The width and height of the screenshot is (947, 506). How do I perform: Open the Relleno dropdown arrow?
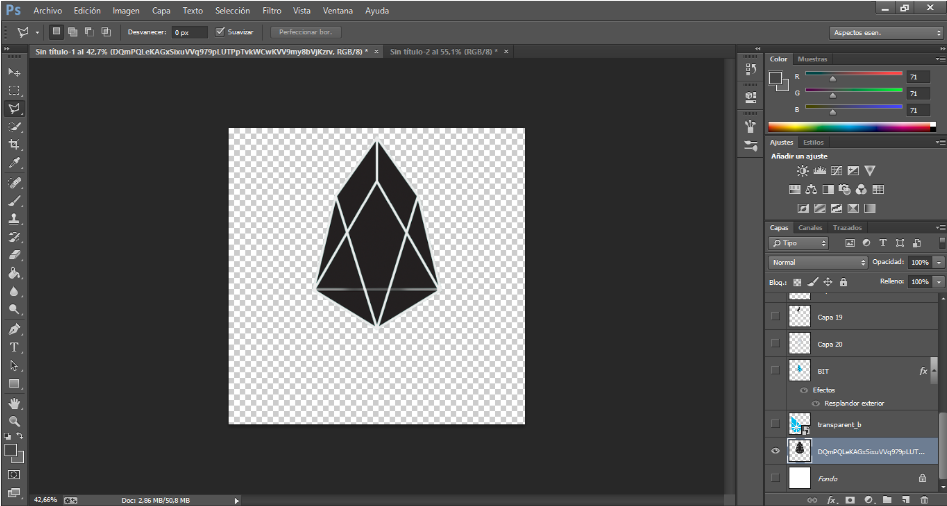point(938,281)
